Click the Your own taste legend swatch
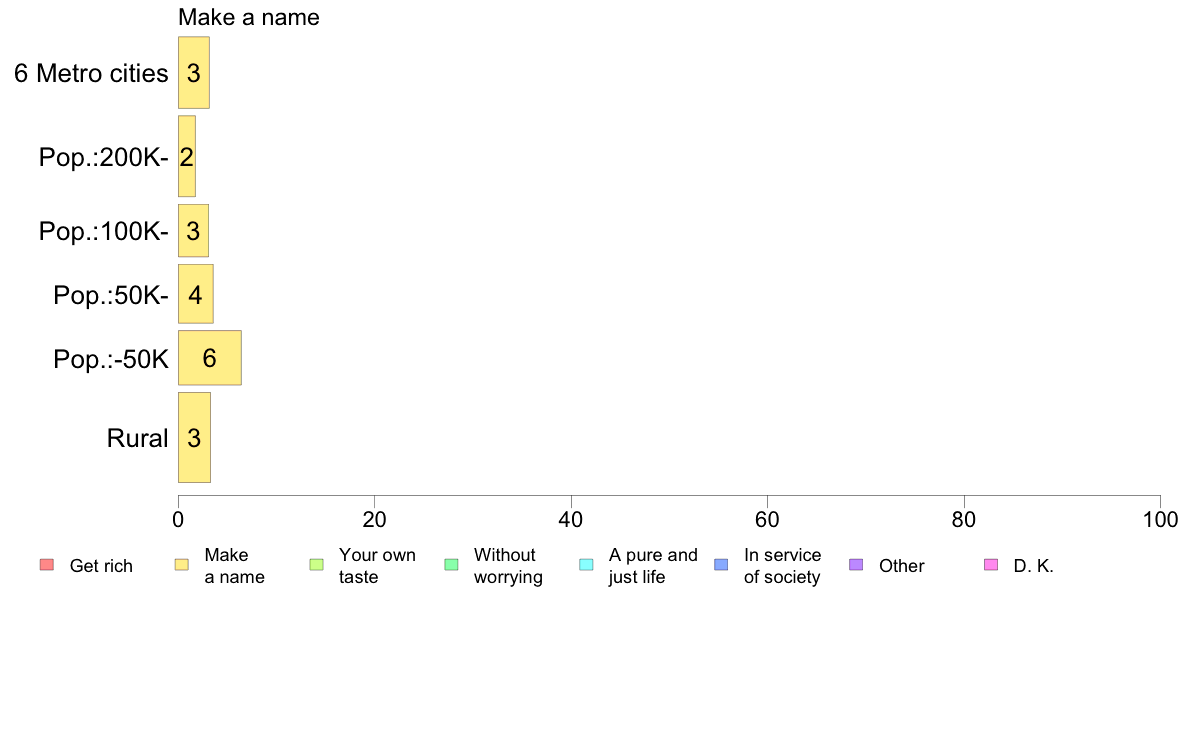Viewport: 1188px width, 736px height. [x=317, y=565]
